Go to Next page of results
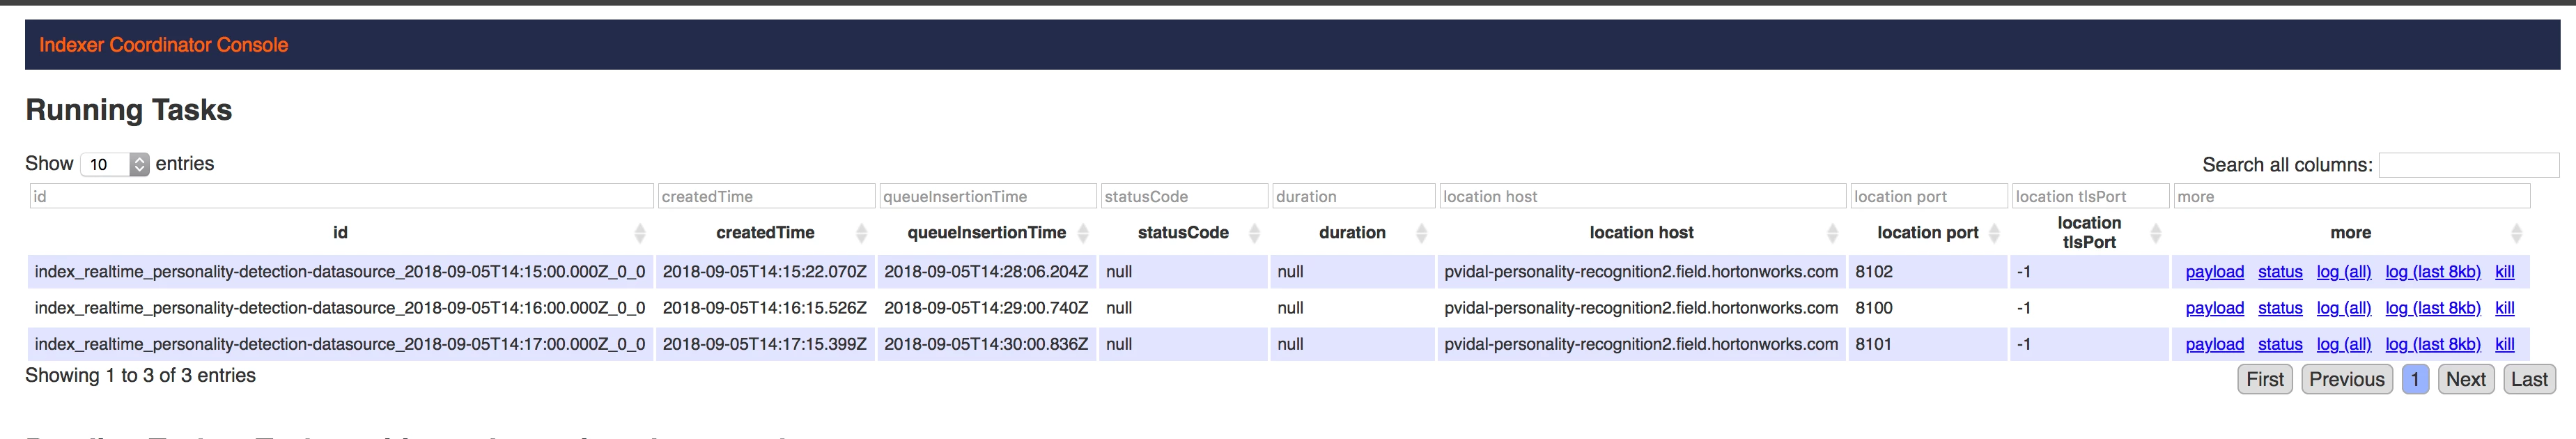Screen dimensions: 2576x439 (2466, 379)
